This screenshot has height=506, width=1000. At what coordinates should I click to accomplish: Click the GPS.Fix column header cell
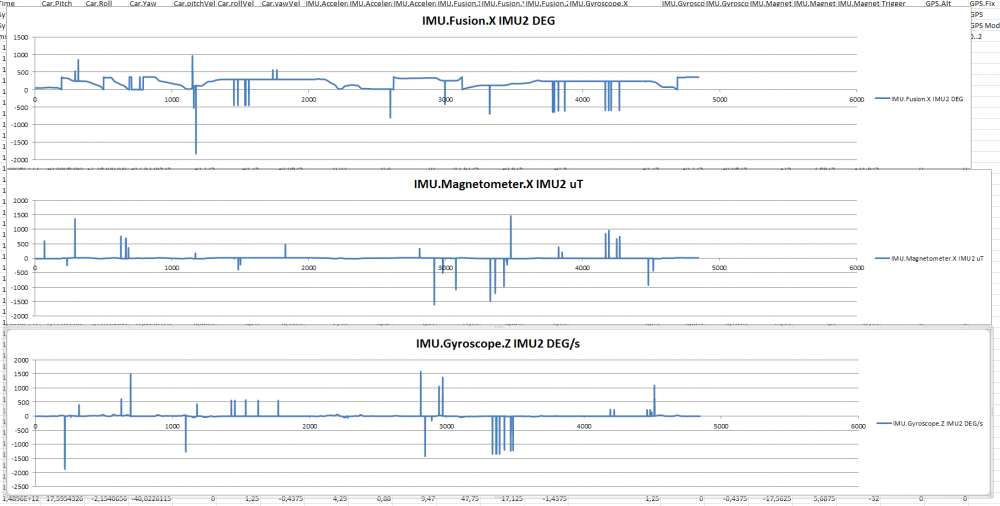tap(983, 4)
